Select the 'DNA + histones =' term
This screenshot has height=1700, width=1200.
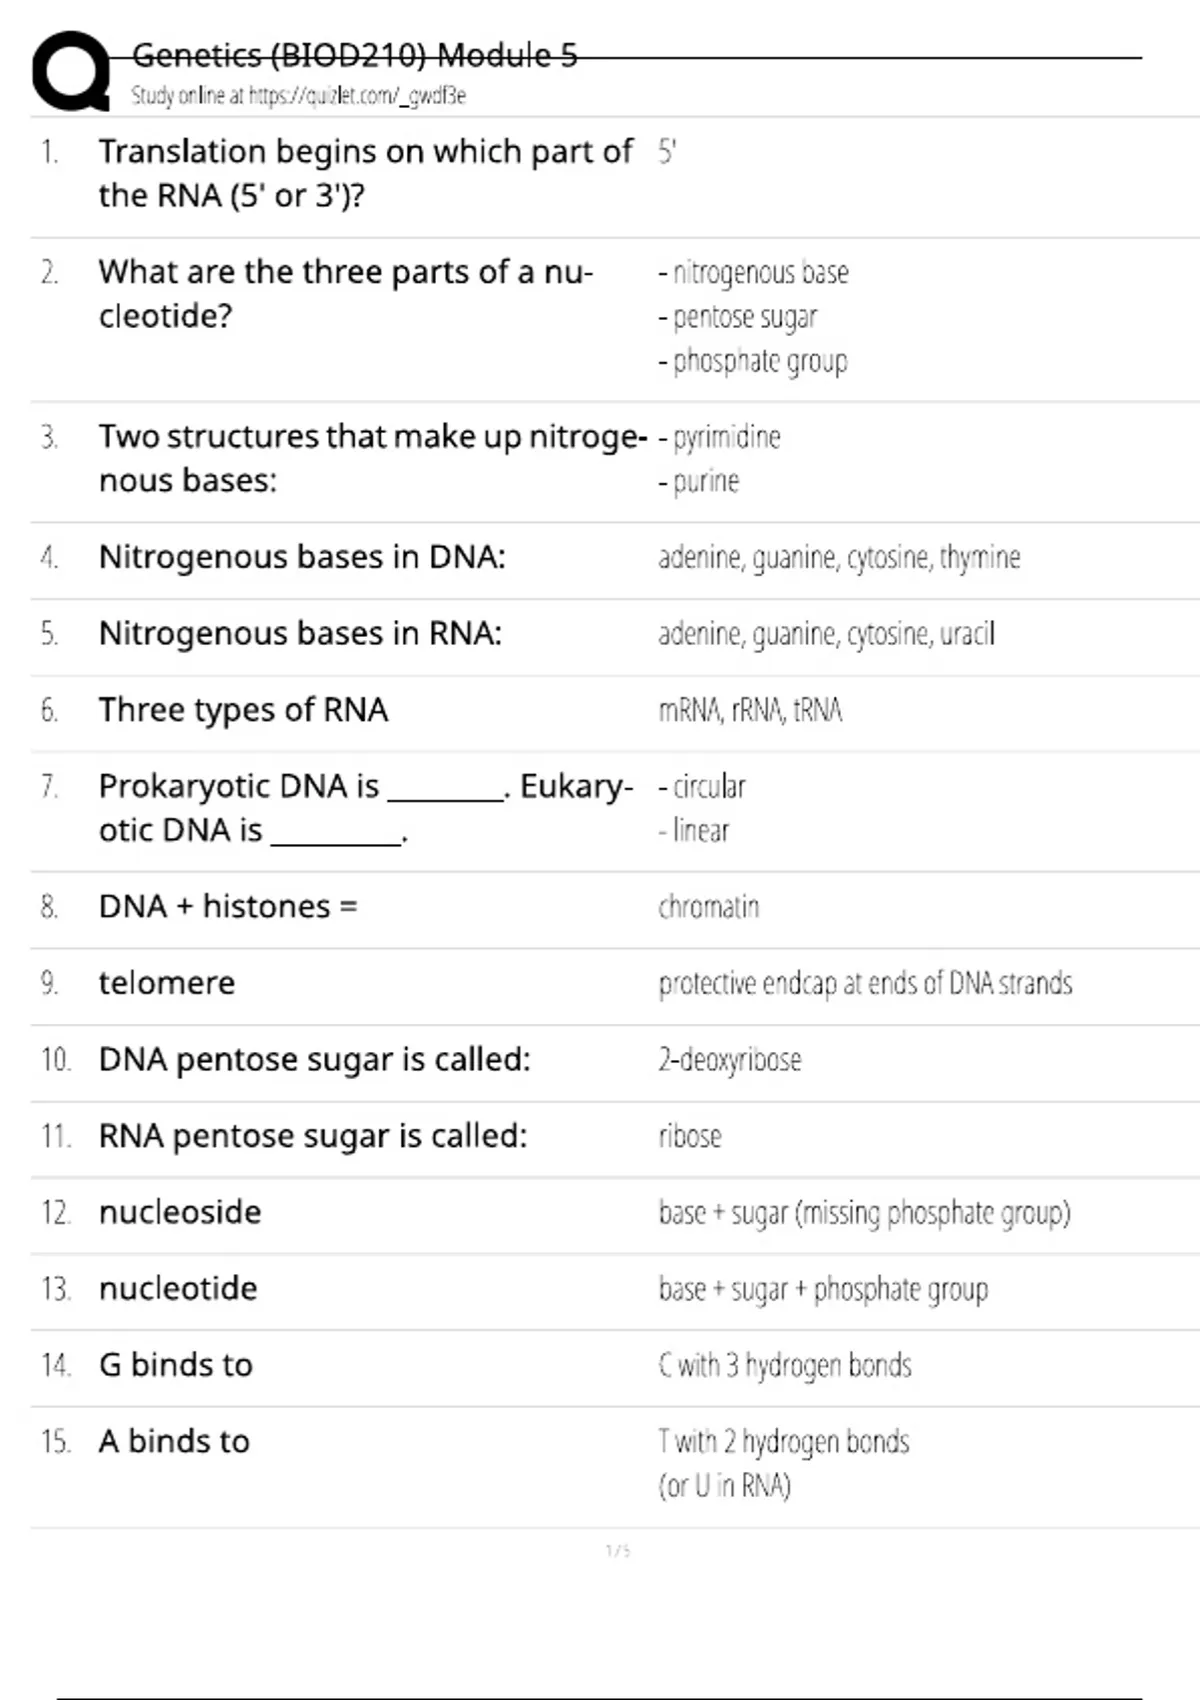(x=228, y=907)
